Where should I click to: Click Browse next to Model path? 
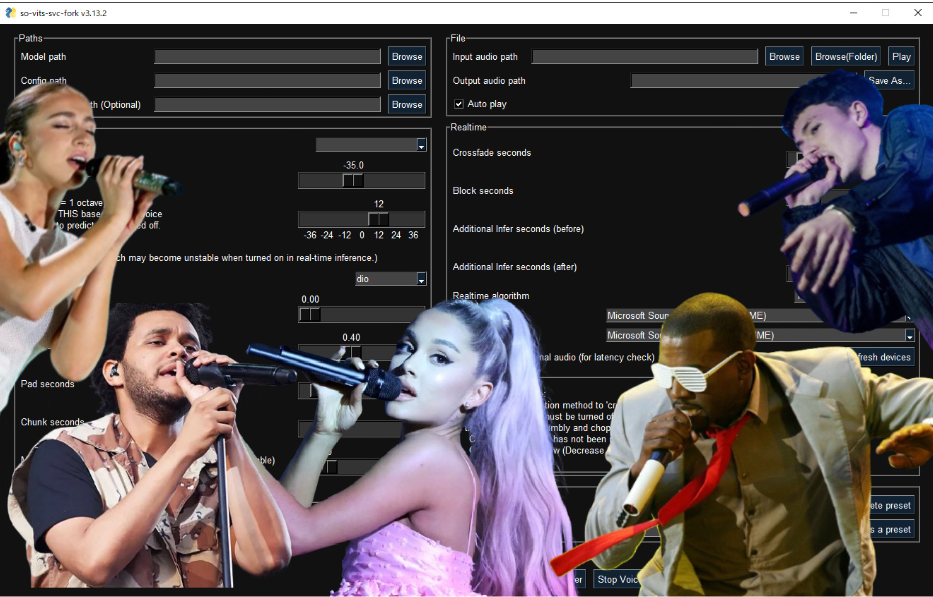407,57
